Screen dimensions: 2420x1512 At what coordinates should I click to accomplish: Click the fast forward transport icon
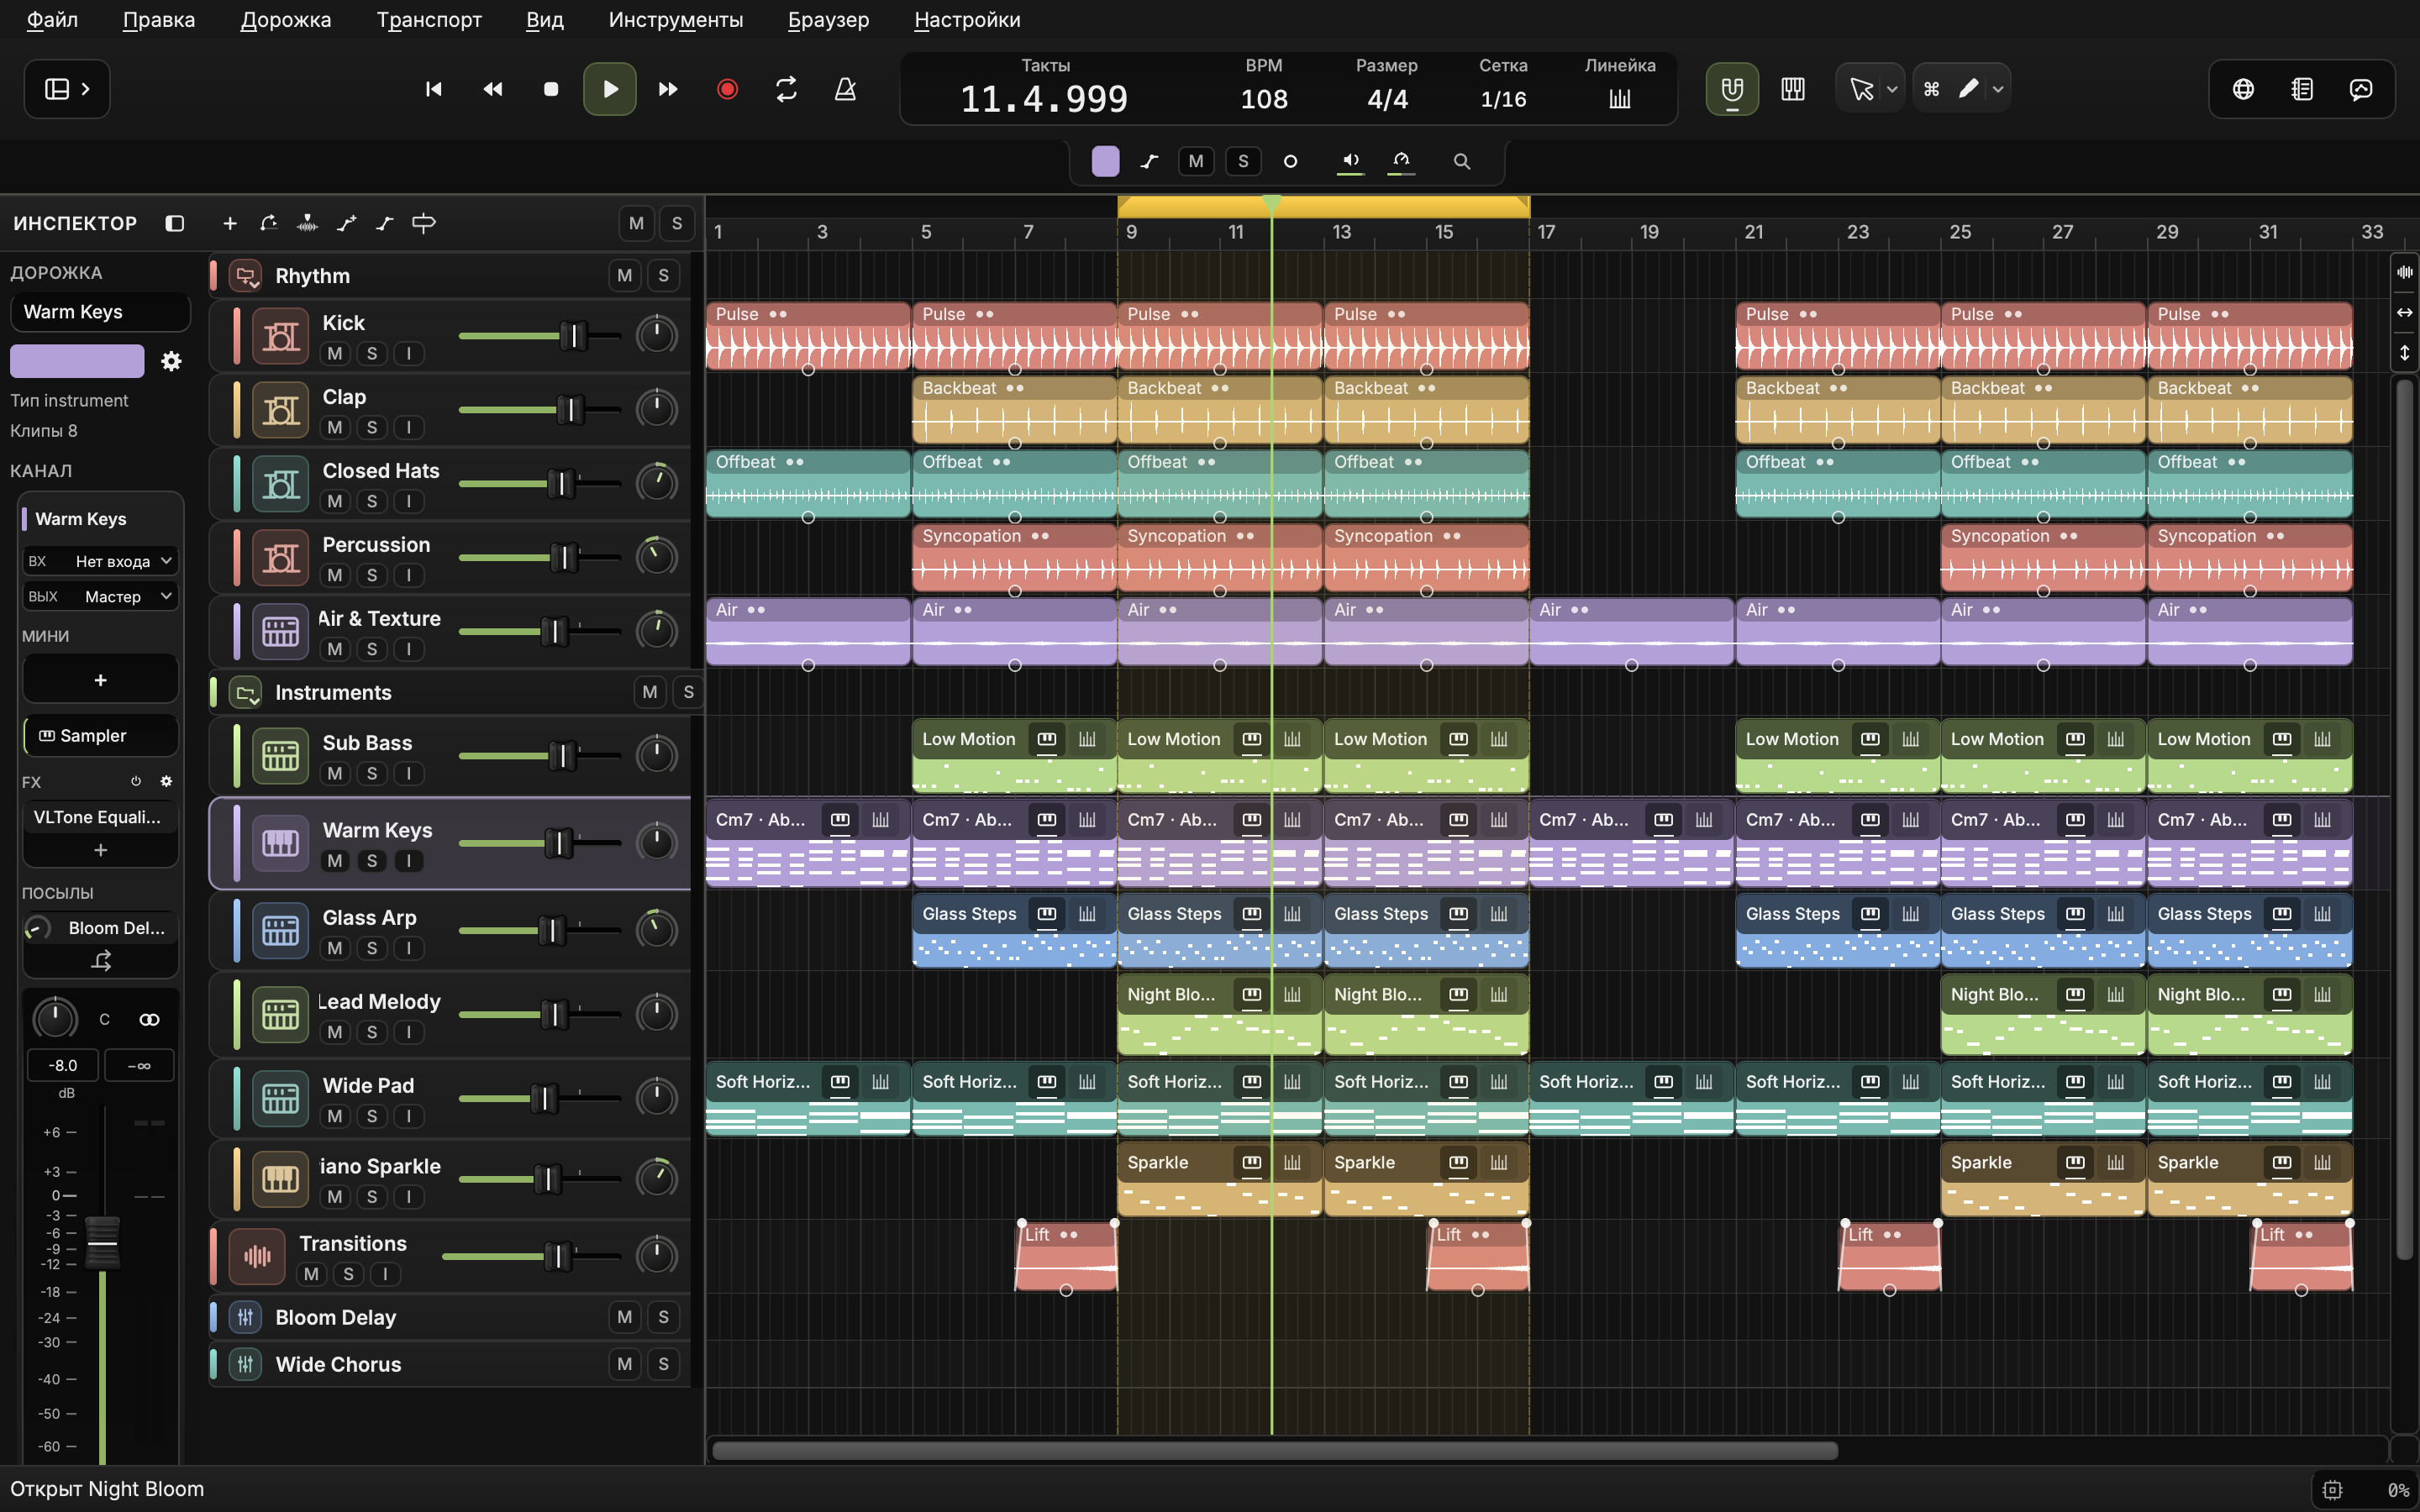668,89
